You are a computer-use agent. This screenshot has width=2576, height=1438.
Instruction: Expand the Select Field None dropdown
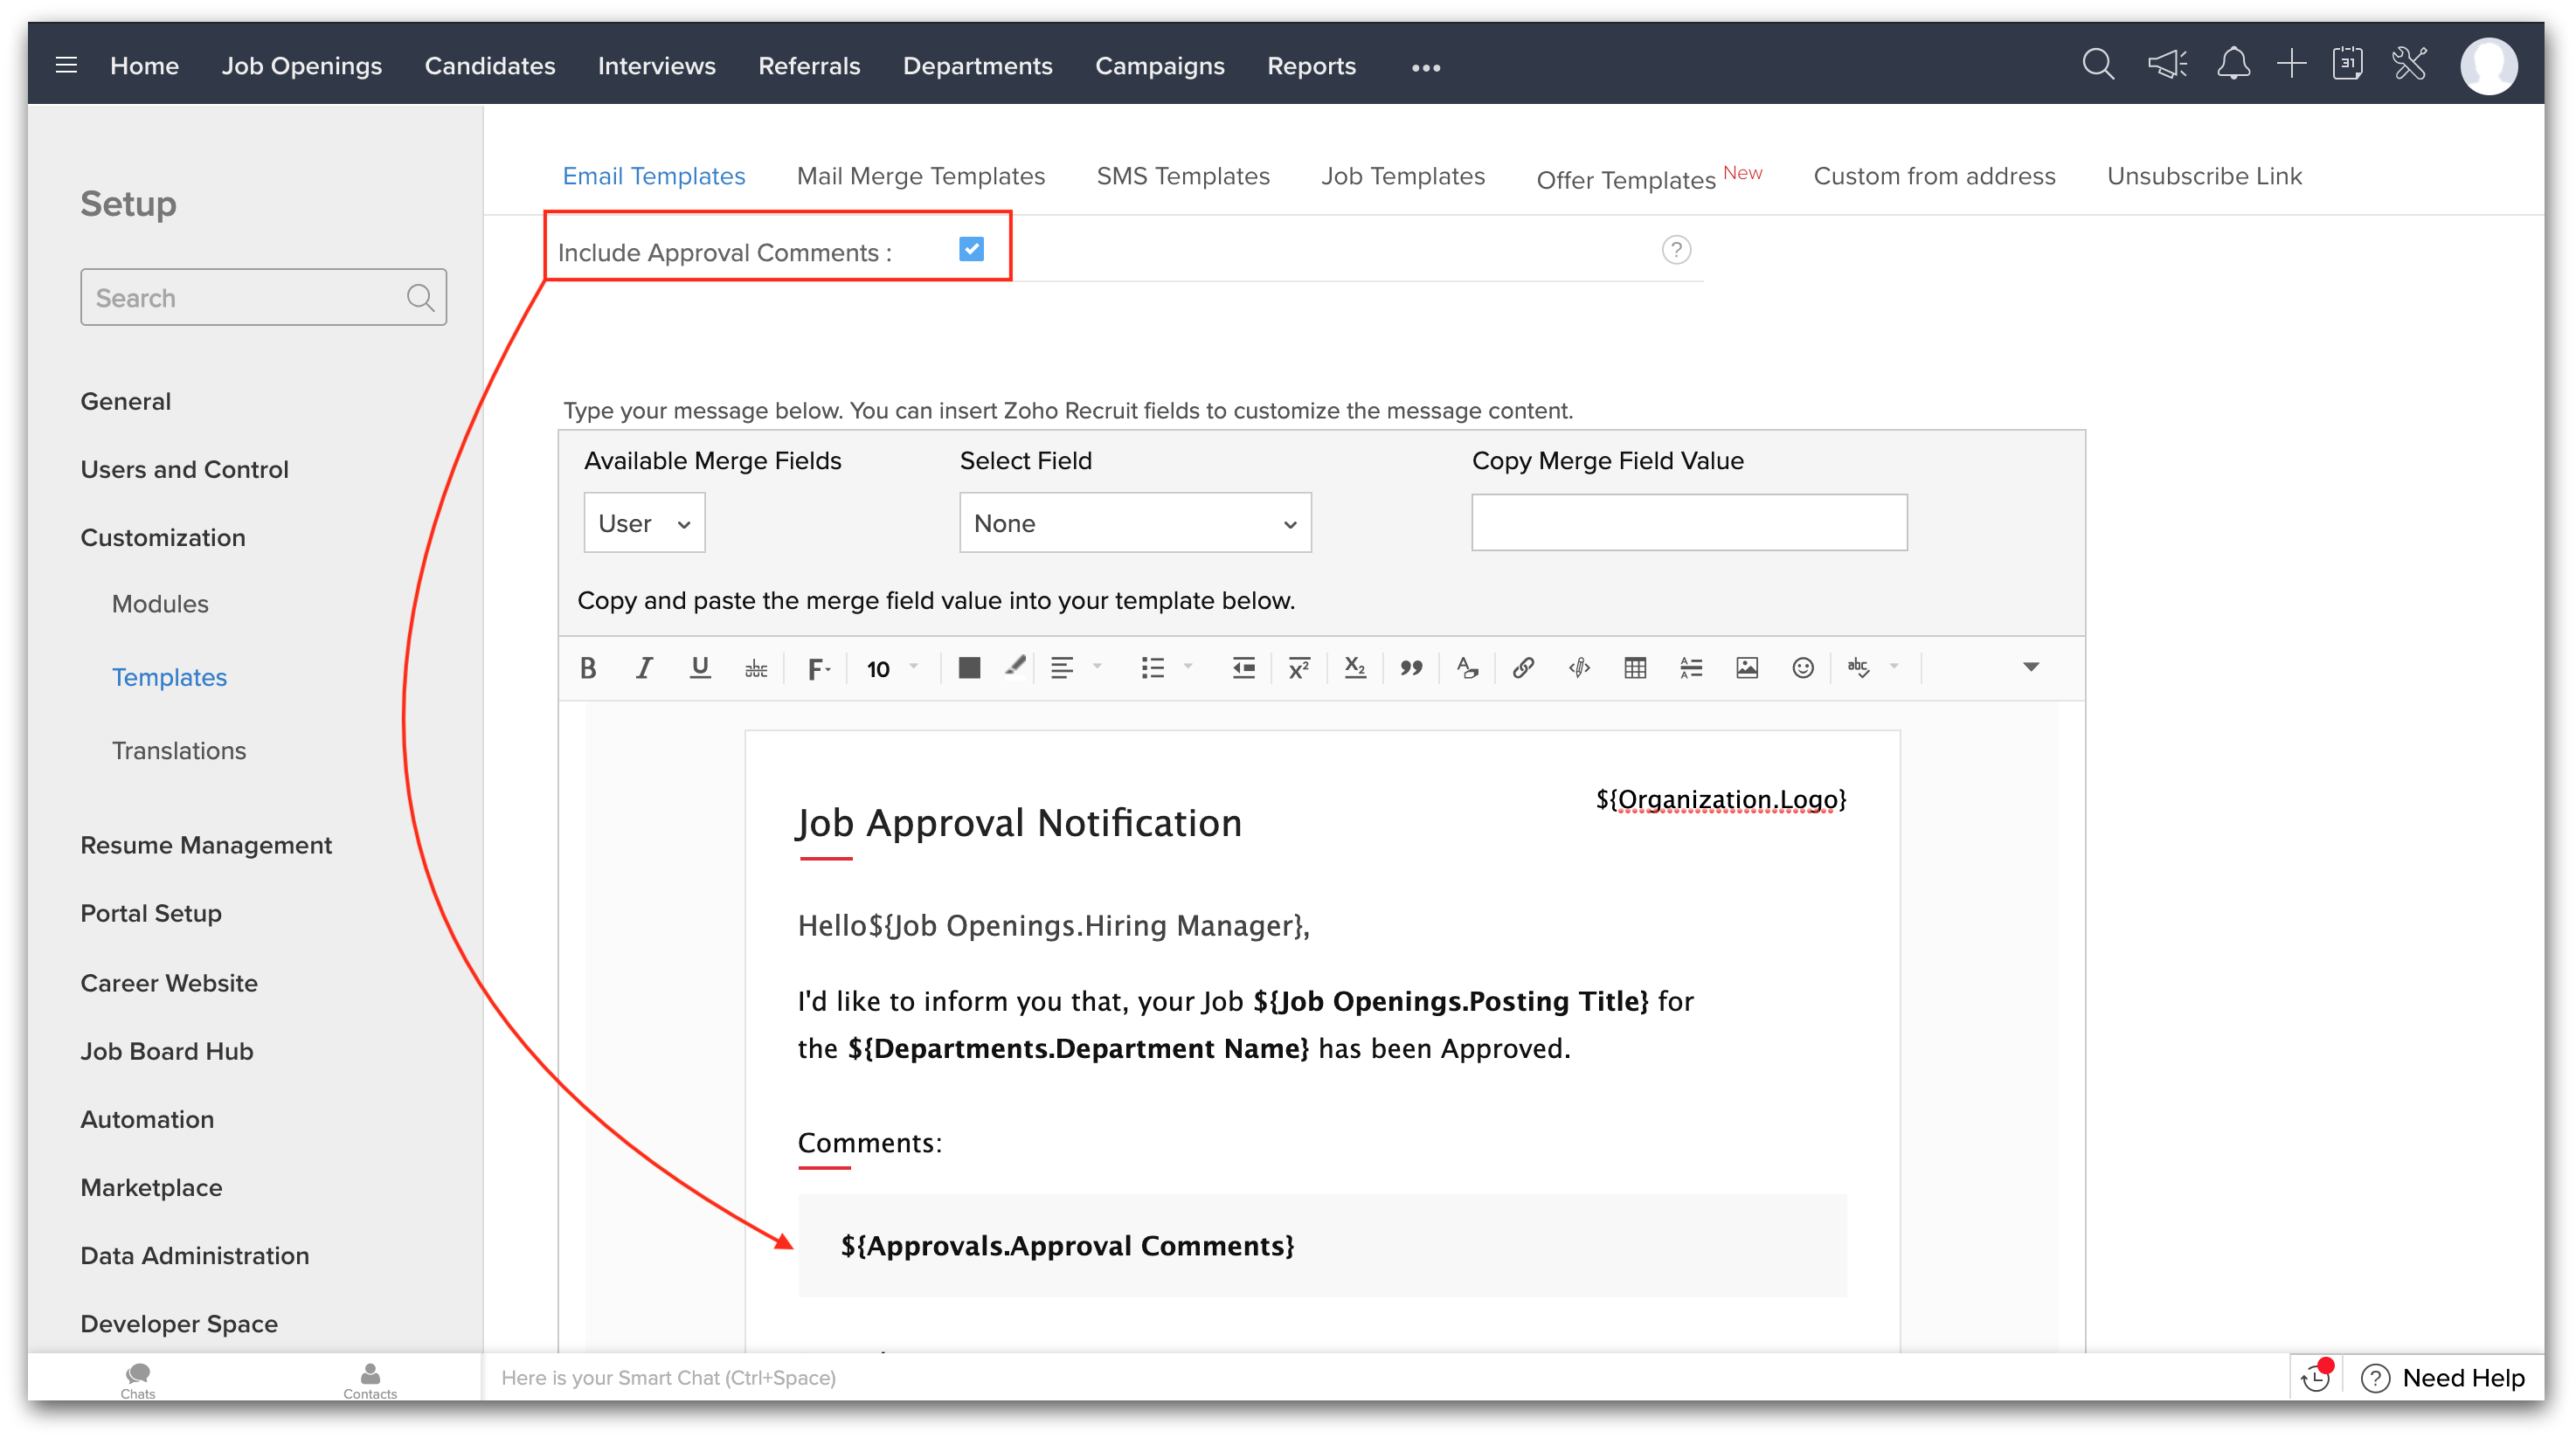1135,523
